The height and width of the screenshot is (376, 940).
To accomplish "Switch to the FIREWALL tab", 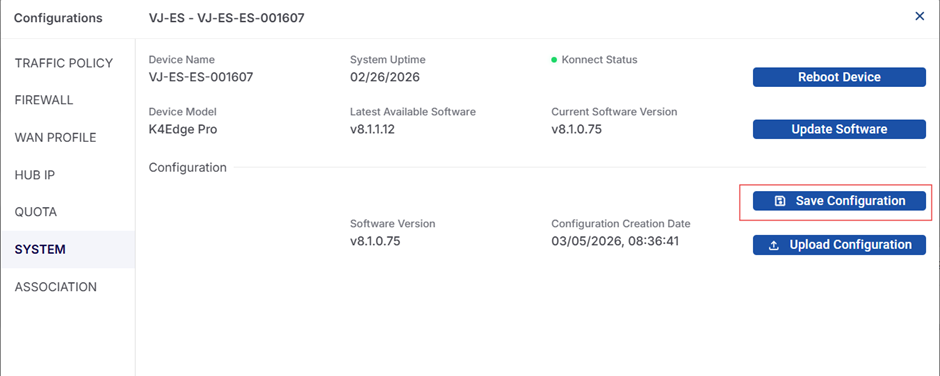I will [x=44, y=100].
